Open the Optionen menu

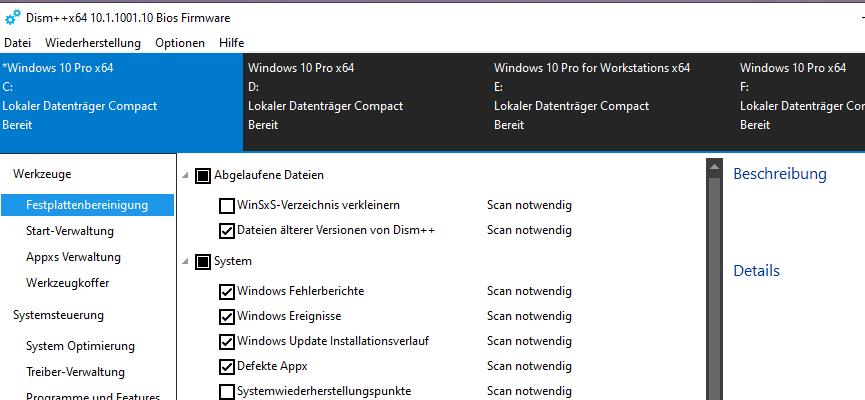coord(180,42)
